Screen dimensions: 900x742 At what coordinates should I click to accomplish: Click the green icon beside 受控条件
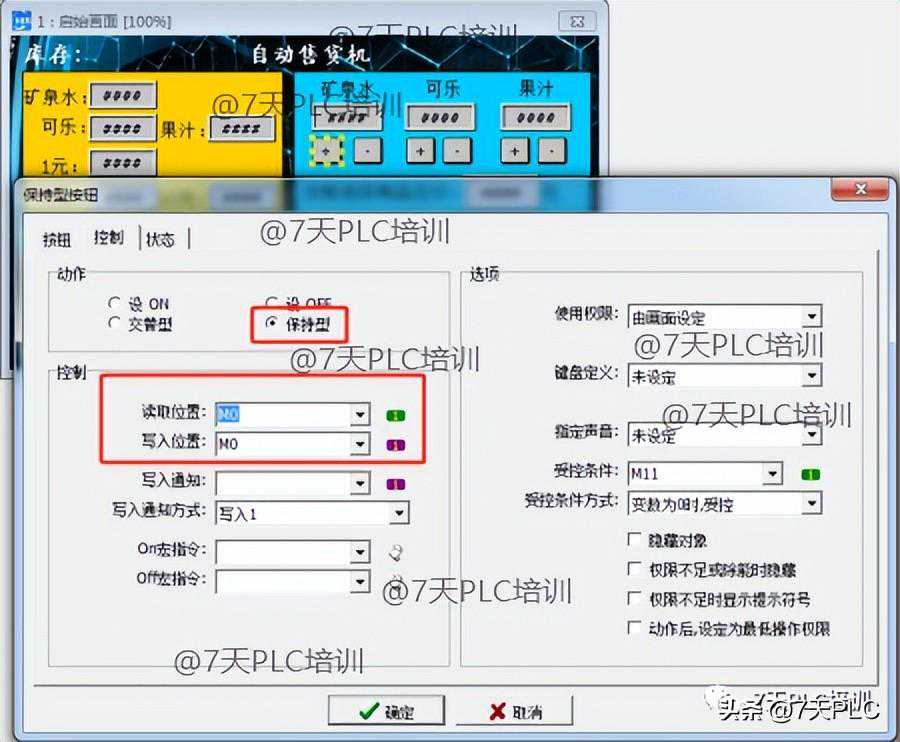click(x=810, y=473)
